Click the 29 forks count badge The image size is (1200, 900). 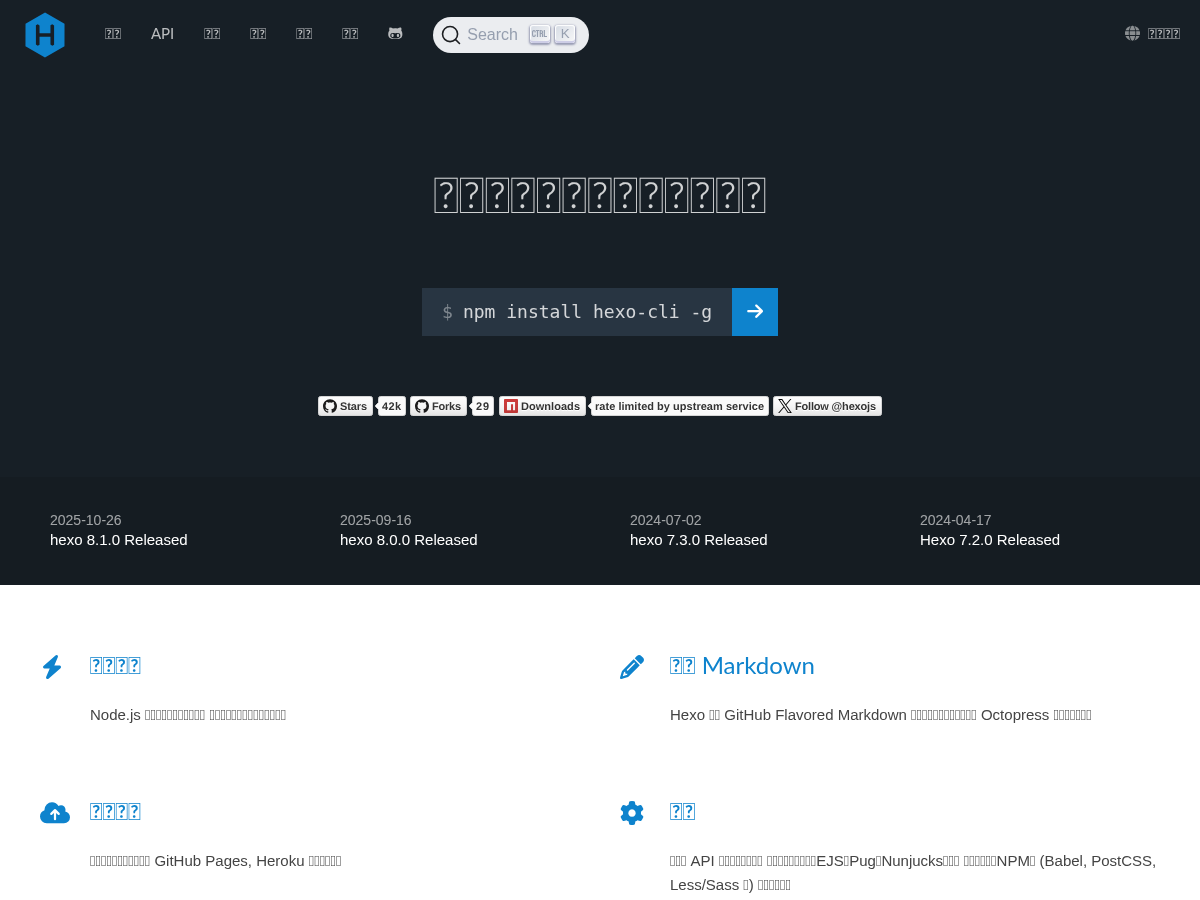(x=482, y=406)
